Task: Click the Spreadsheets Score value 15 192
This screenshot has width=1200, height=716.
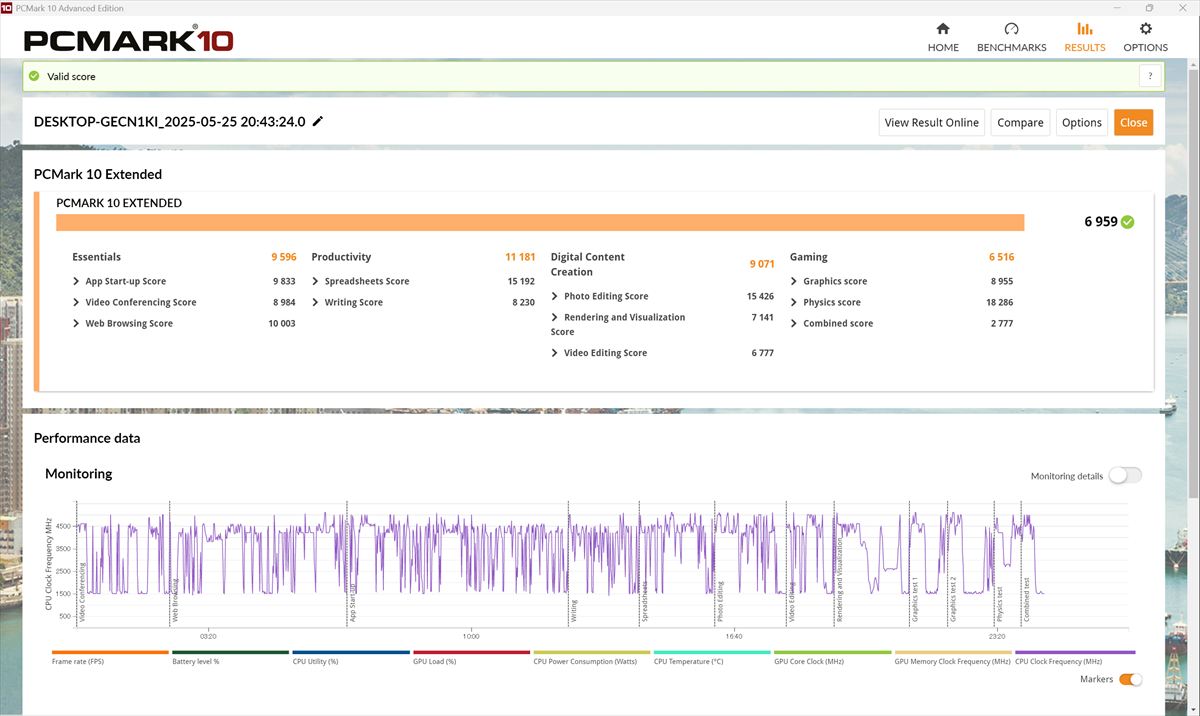Action: point(521,281)
